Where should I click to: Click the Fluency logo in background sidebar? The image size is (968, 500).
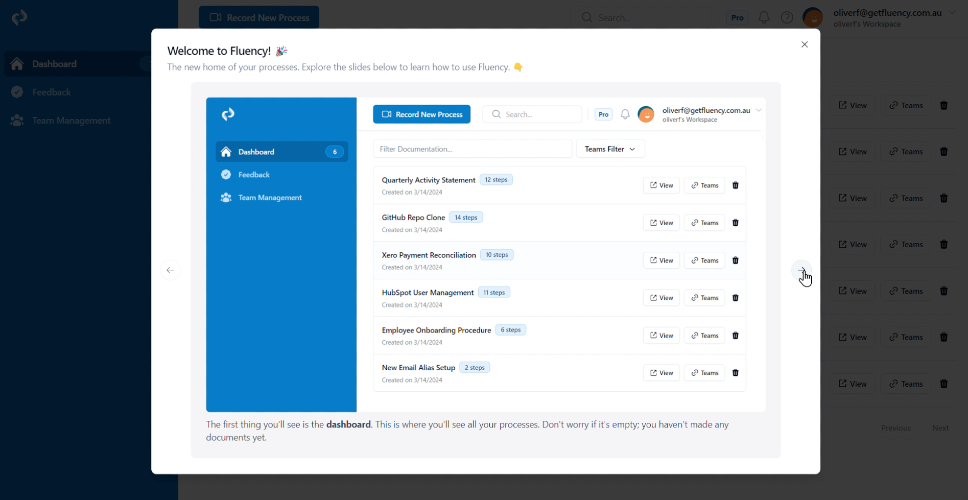click(19, 17)
